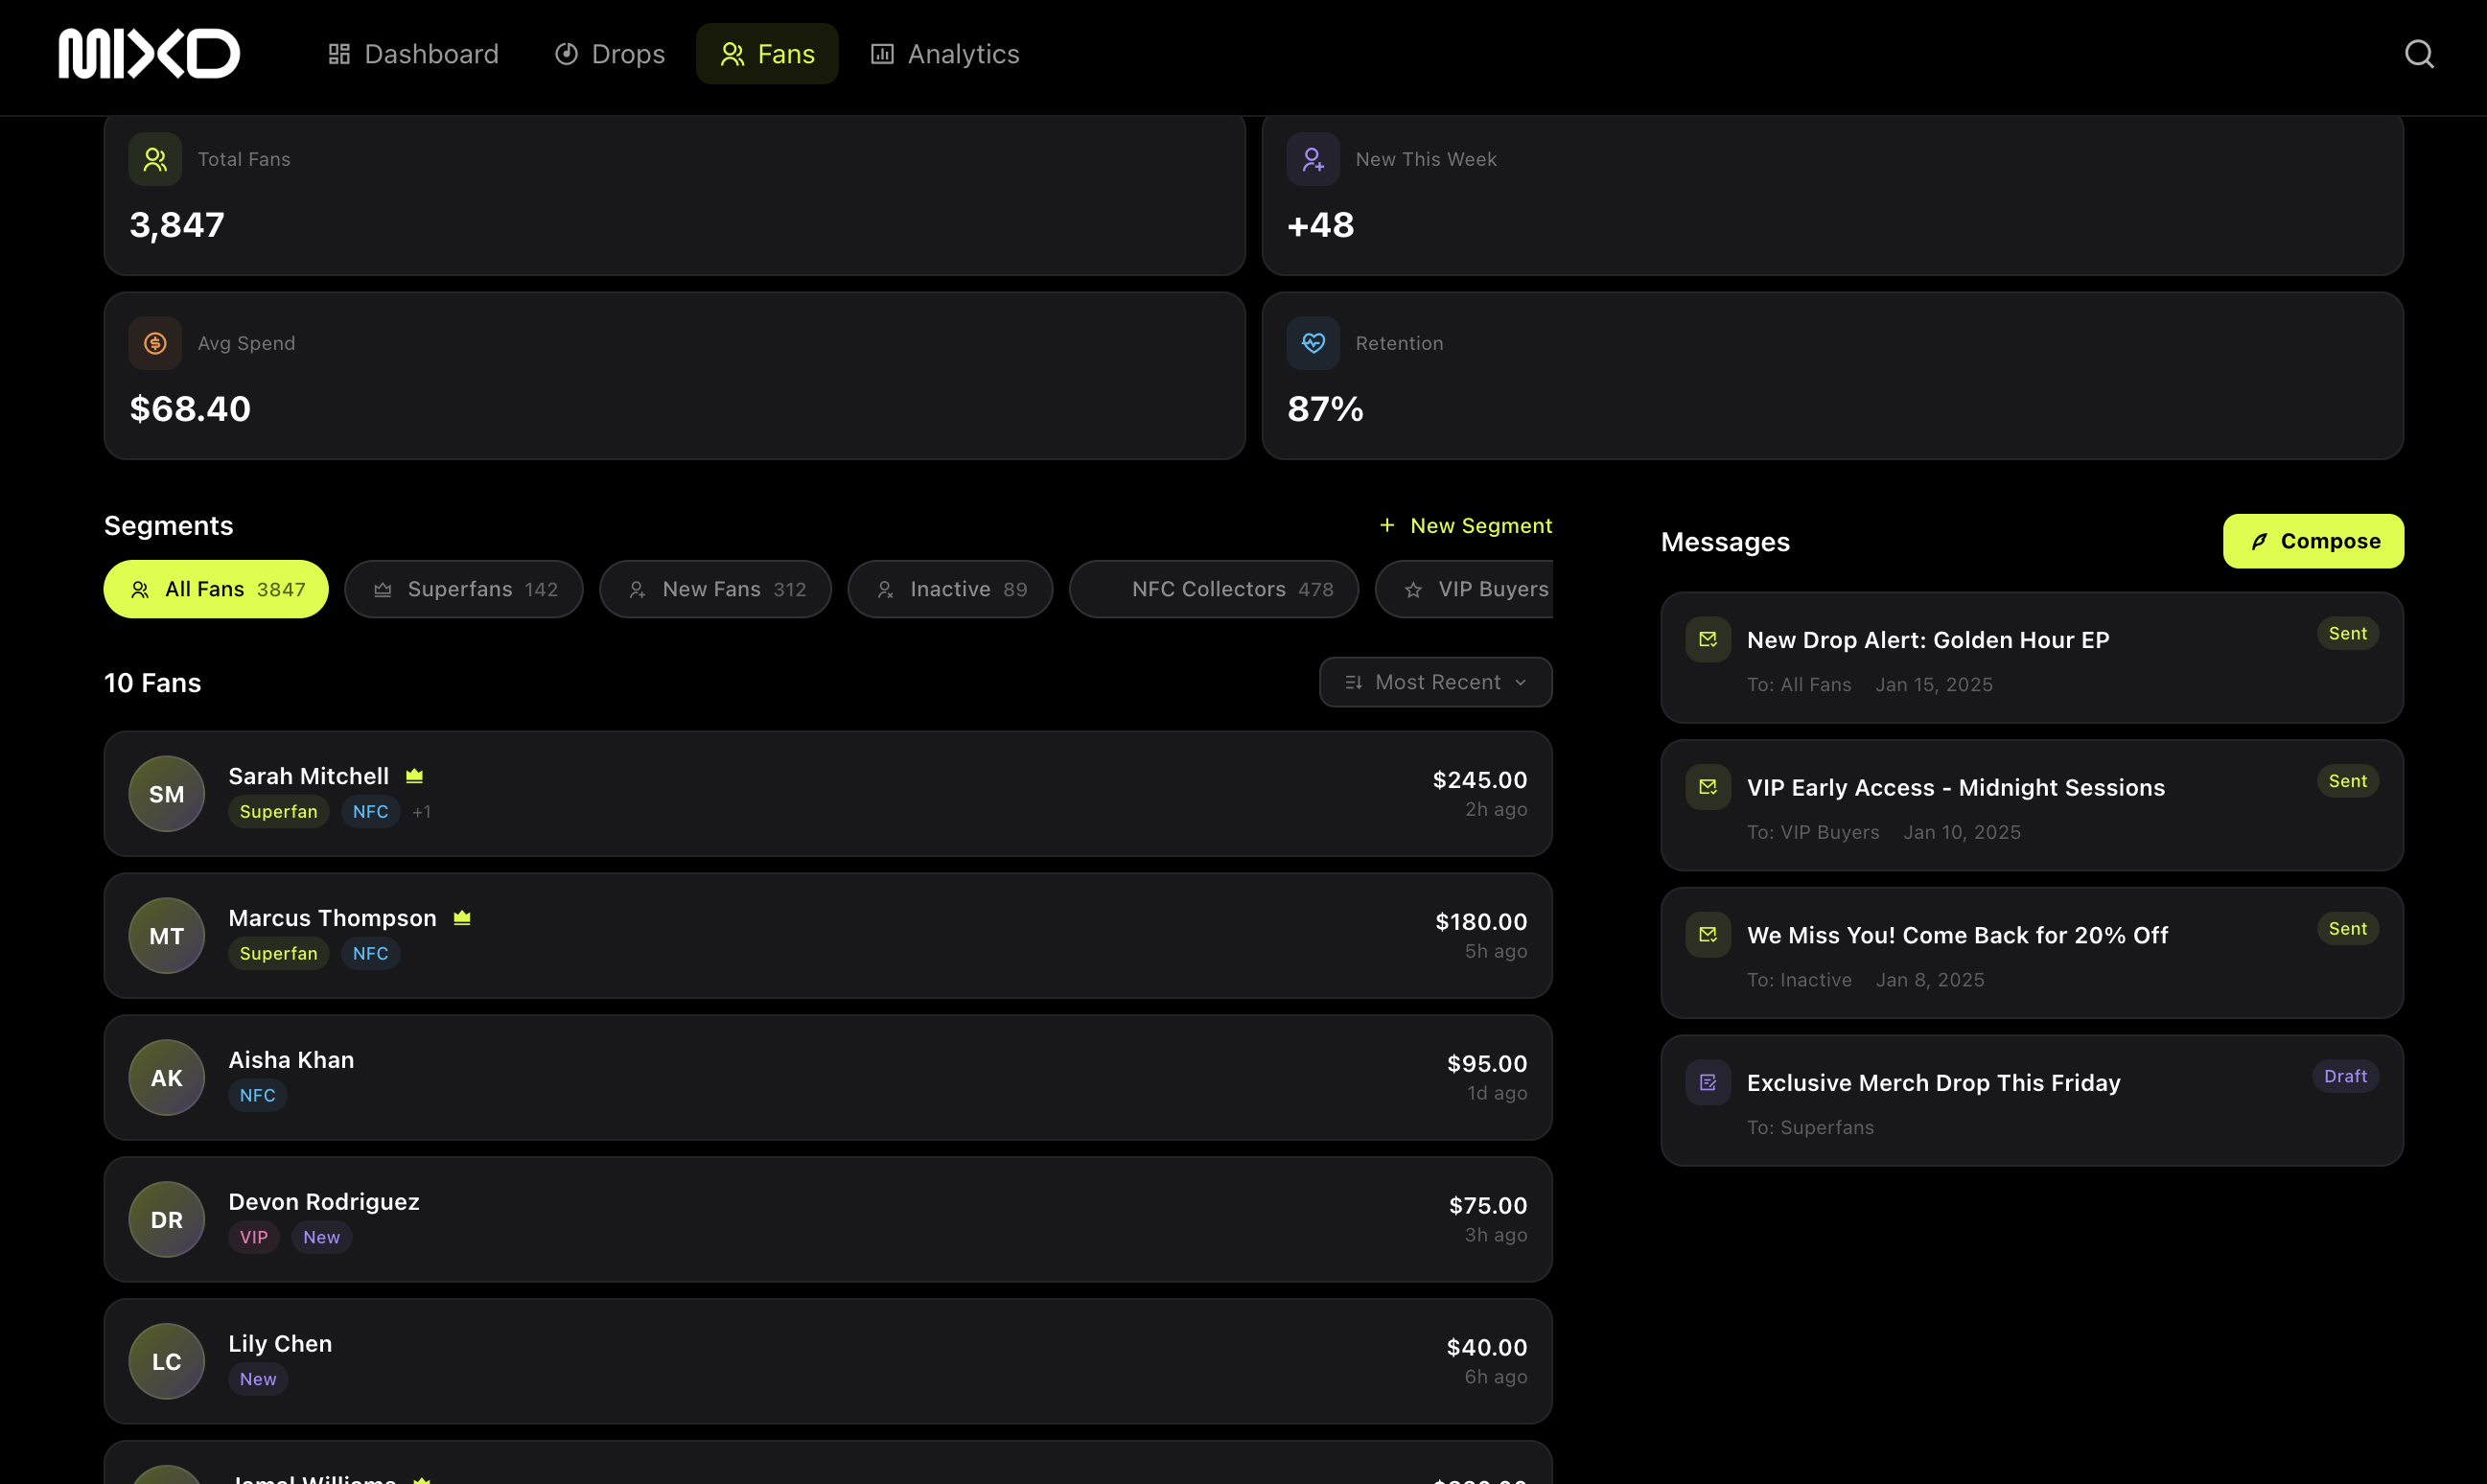2487x1484 pixels.
Task: Click Devon Rodriguez's VIP tag
Action: pos(253,1237)
